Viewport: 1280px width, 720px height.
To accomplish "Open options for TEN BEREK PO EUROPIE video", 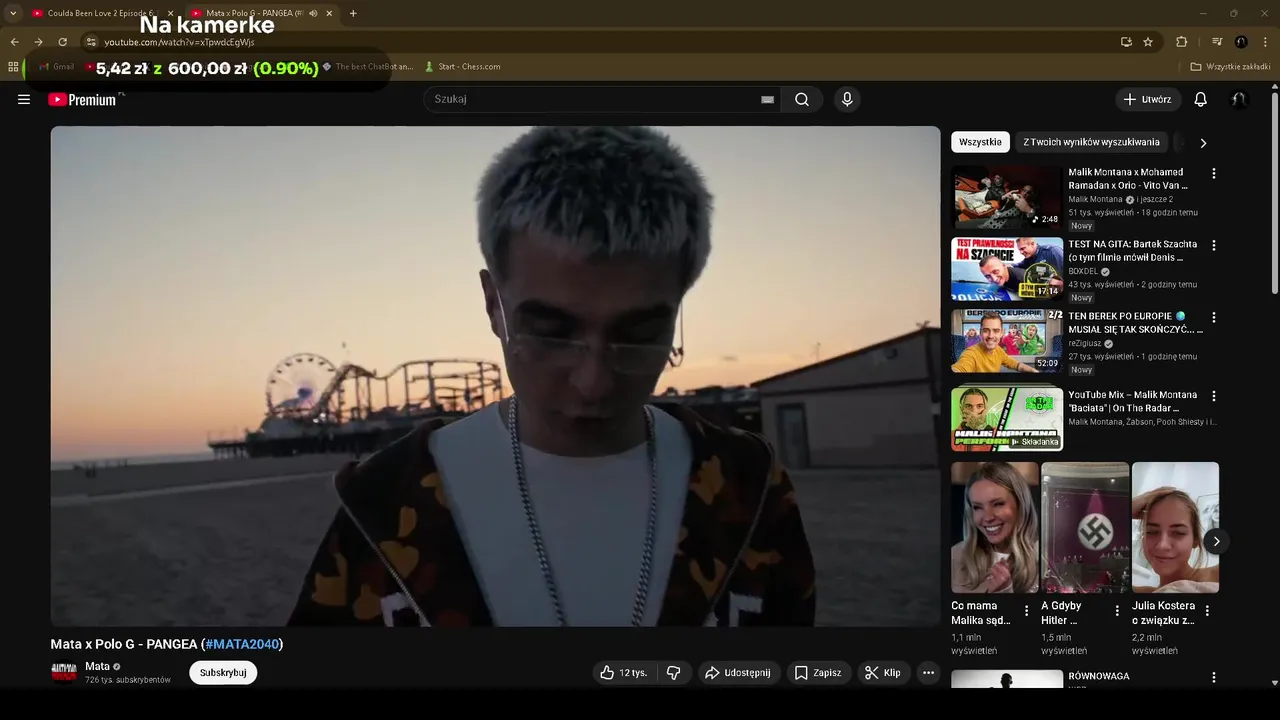I will pos(1214,317).
